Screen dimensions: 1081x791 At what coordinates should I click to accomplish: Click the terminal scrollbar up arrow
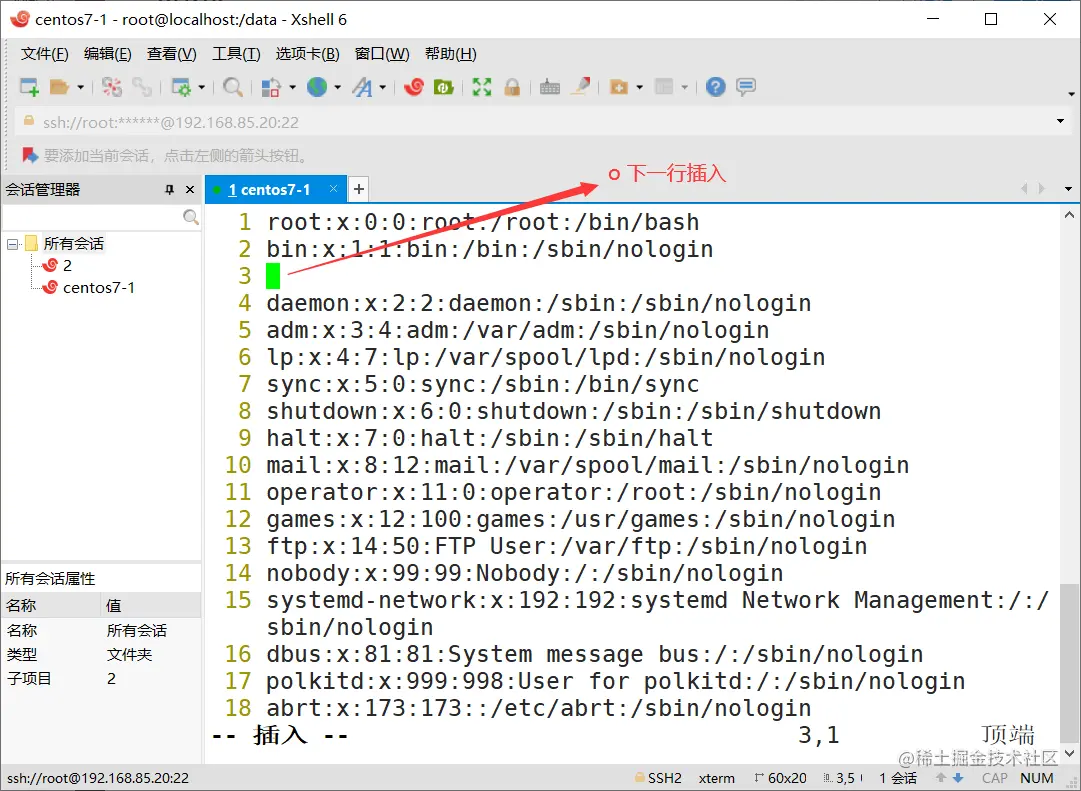pyautogui.click(x=1069, y=215)
